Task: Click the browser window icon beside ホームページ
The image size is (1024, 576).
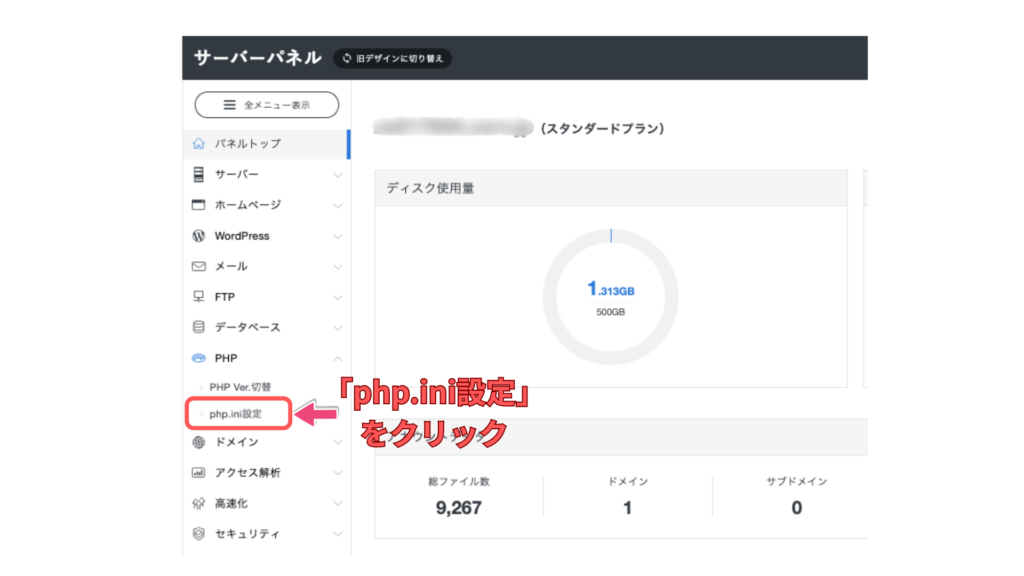Action: pos(198,205)
